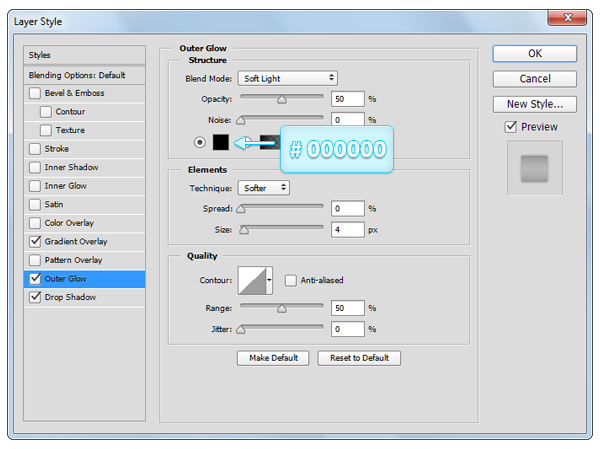Open the Contour curve thumbnail picker
The width and height of the screenshot is (600, 449).
click(x=251, y=280)
